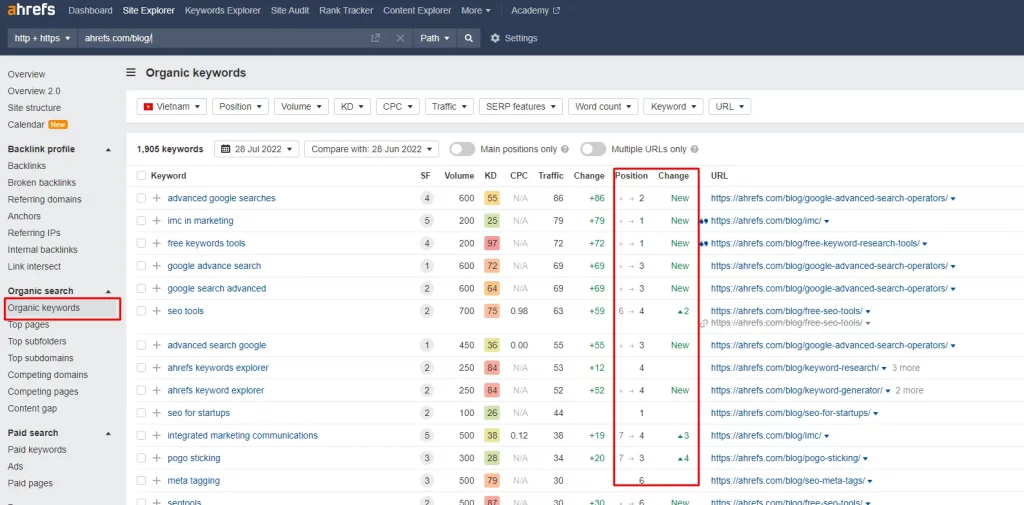Open the URL in new tab icon
The height and width of the screenshot is (505, 1024).
[x=376, y=38]
